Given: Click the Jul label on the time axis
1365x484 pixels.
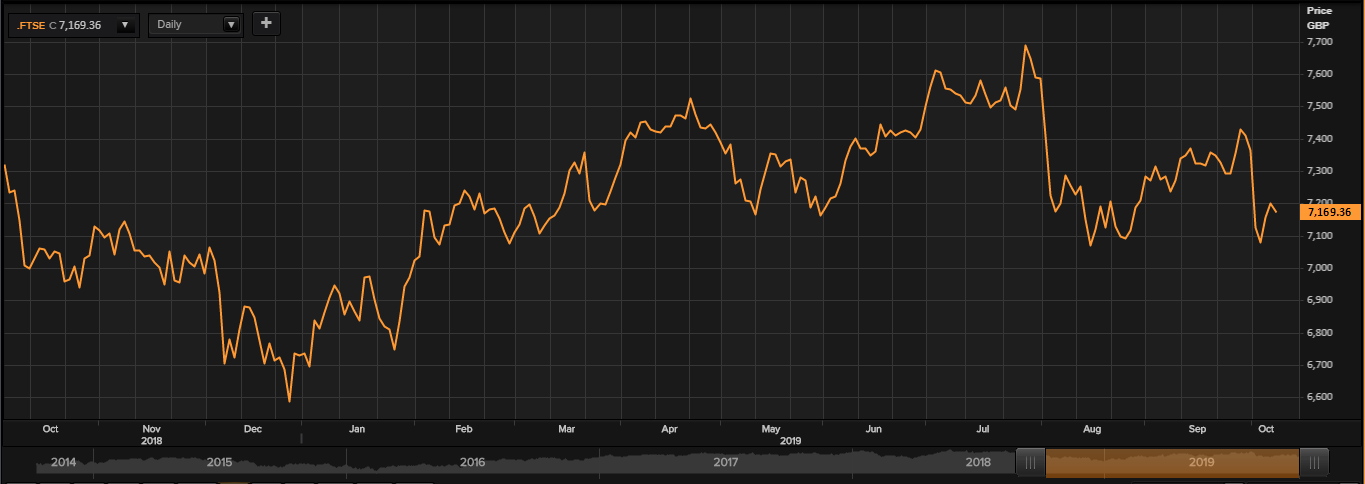Looking at the screenshot, I should (982, 429).
